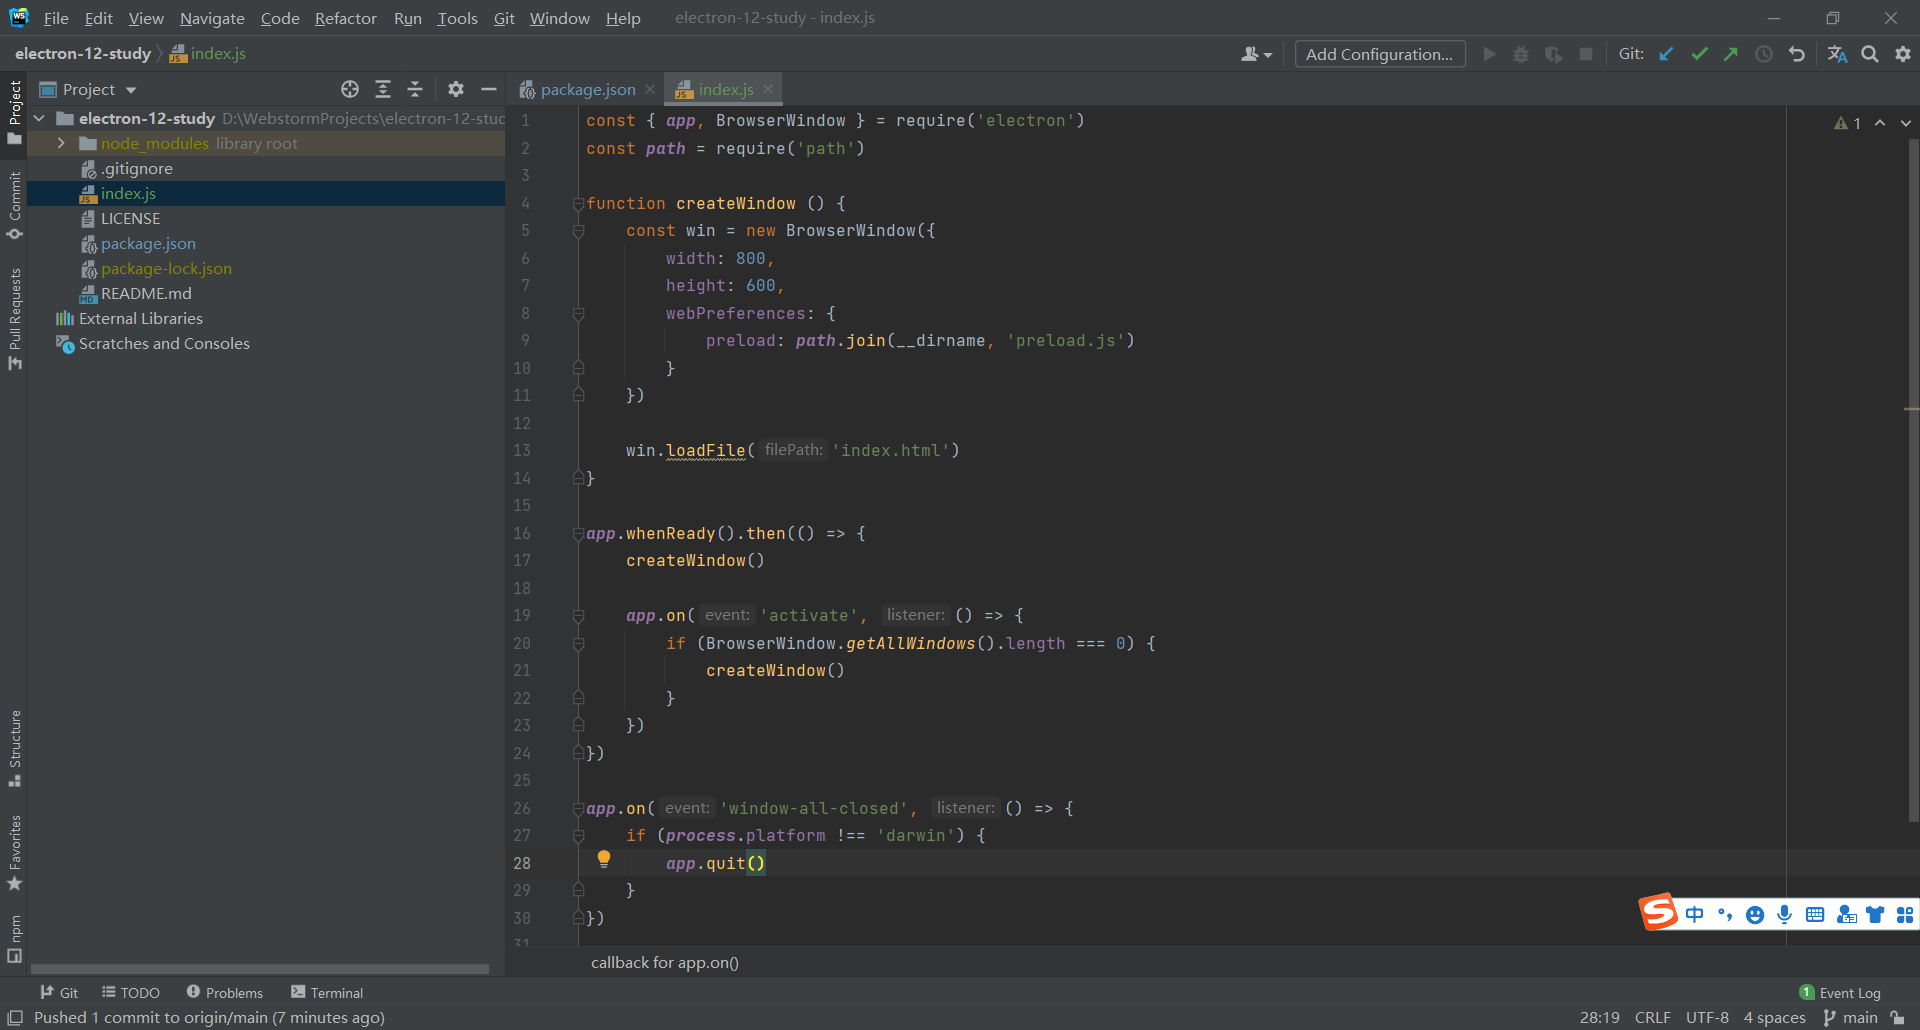Click the Select Opened File locate icon
1920x1030 pixels.
(x=349, y=89)
